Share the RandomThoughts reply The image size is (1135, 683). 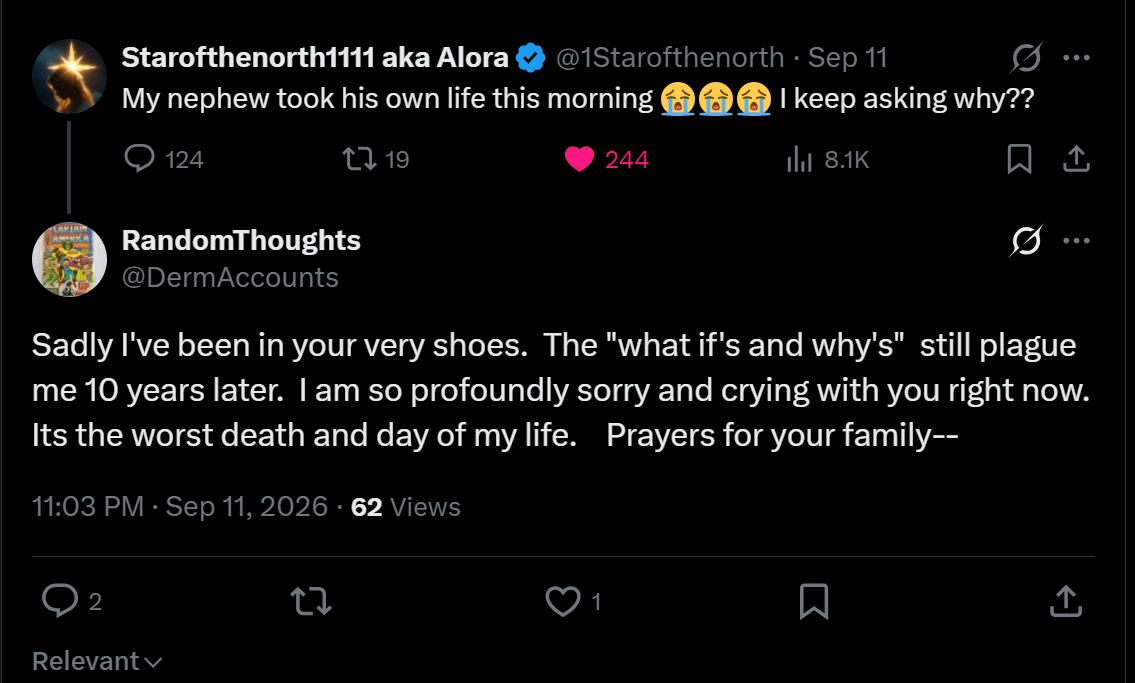tap(1066, 601)
